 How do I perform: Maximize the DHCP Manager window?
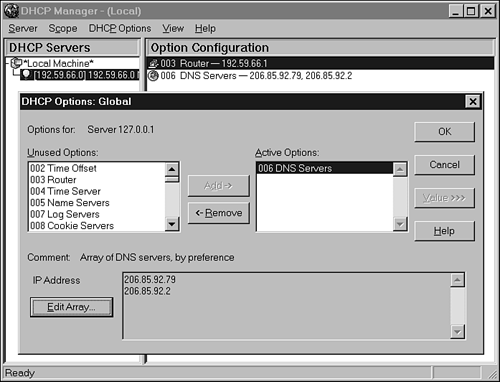click(471, 11)
